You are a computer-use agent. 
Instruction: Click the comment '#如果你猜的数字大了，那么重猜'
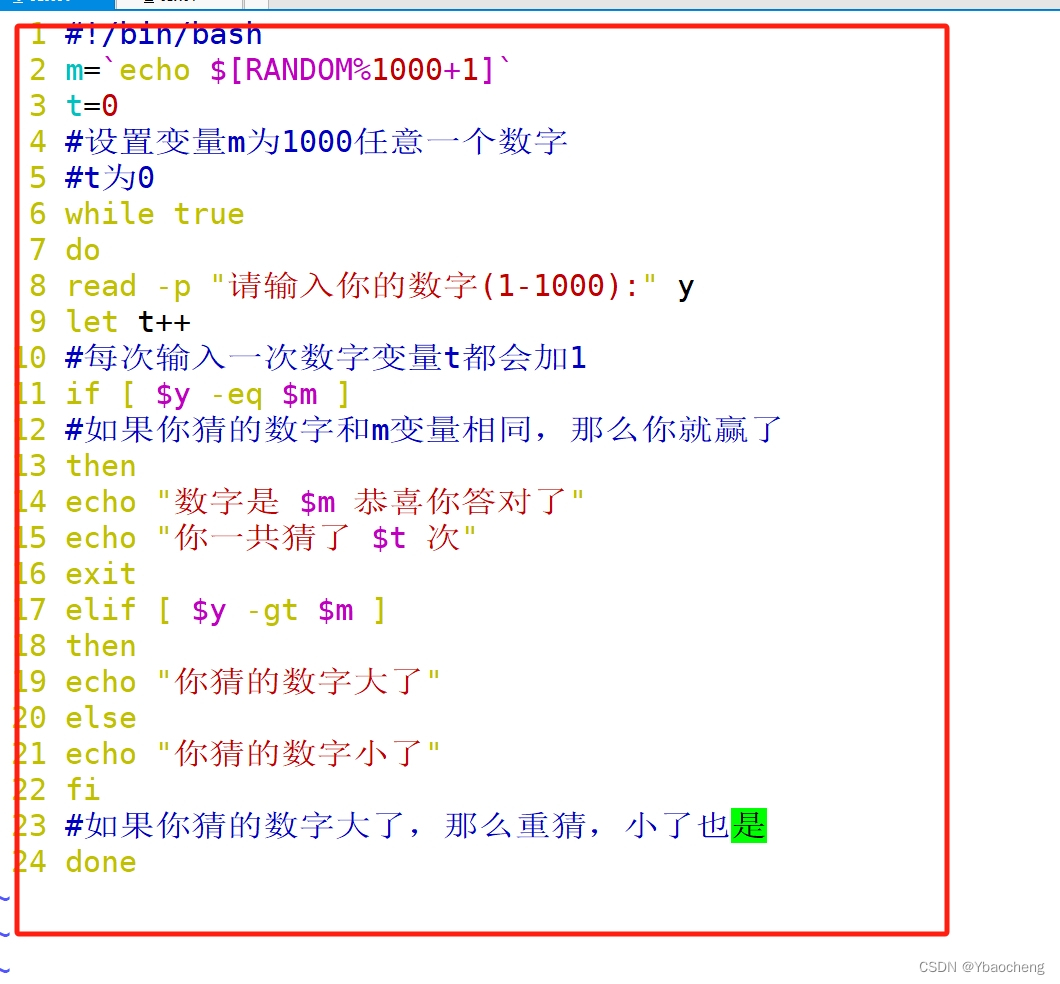tap(325, 826)
